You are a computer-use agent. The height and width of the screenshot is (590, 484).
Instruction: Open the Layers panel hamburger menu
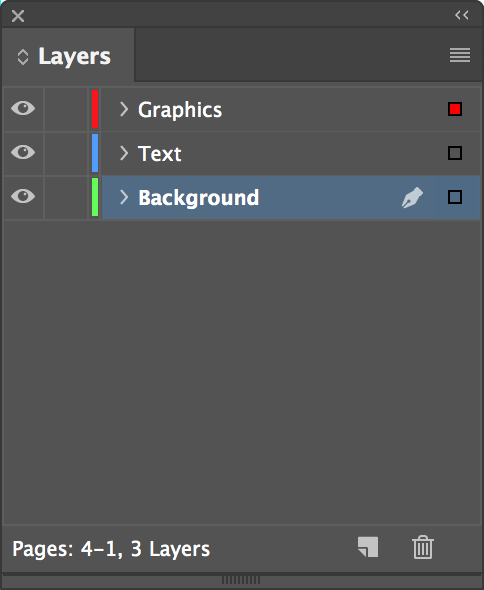[x=460, y=55]
